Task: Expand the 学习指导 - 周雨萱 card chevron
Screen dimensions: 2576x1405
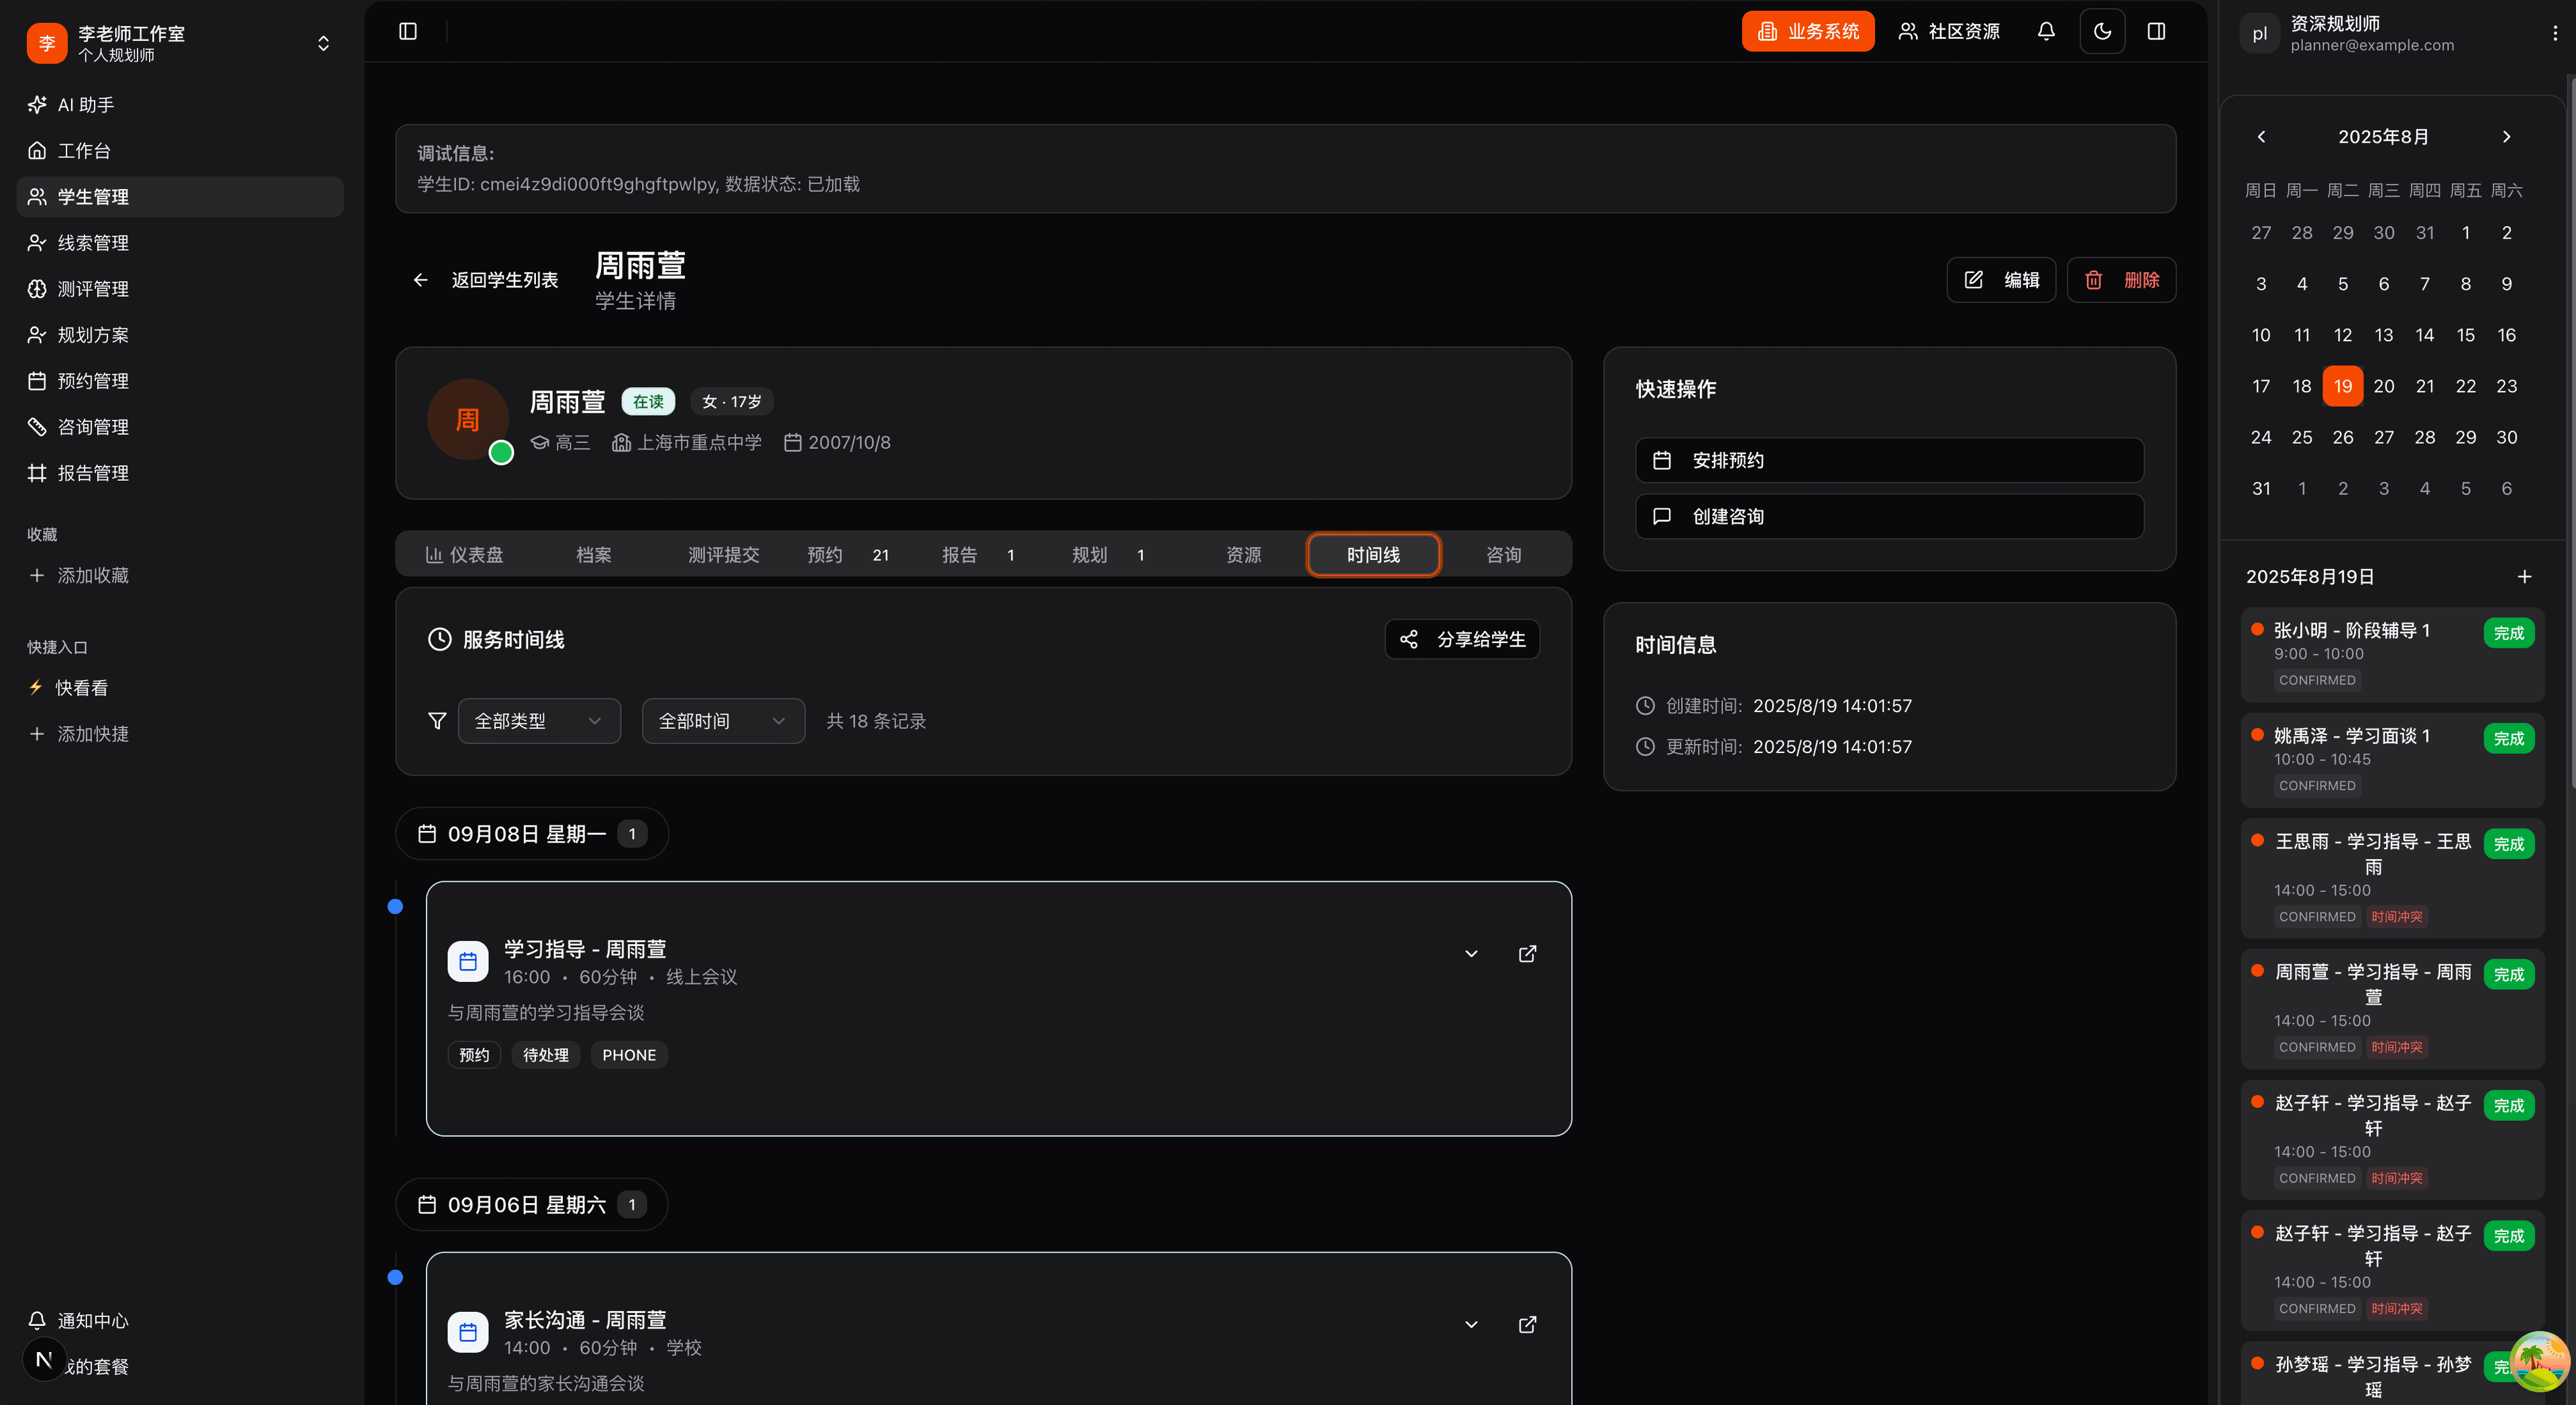Action: click(1471, 954)
